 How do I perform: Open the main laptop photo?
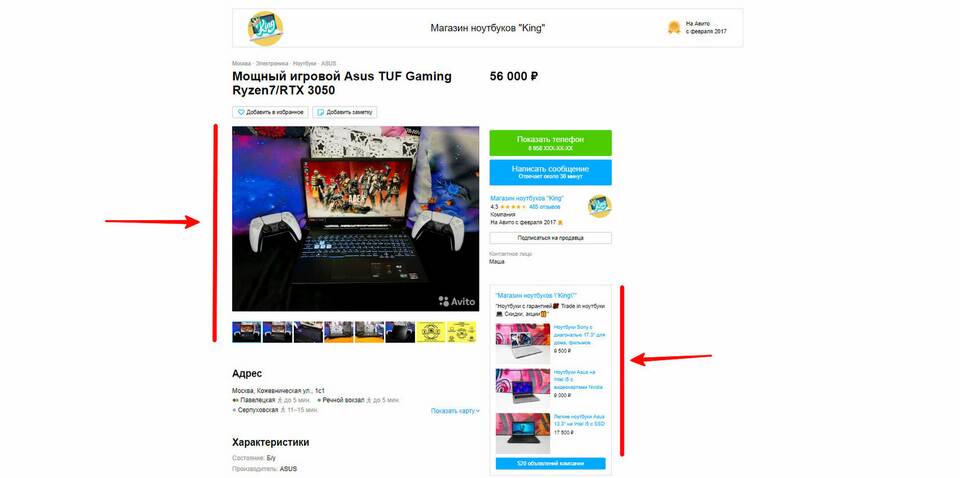coord(341,218)
